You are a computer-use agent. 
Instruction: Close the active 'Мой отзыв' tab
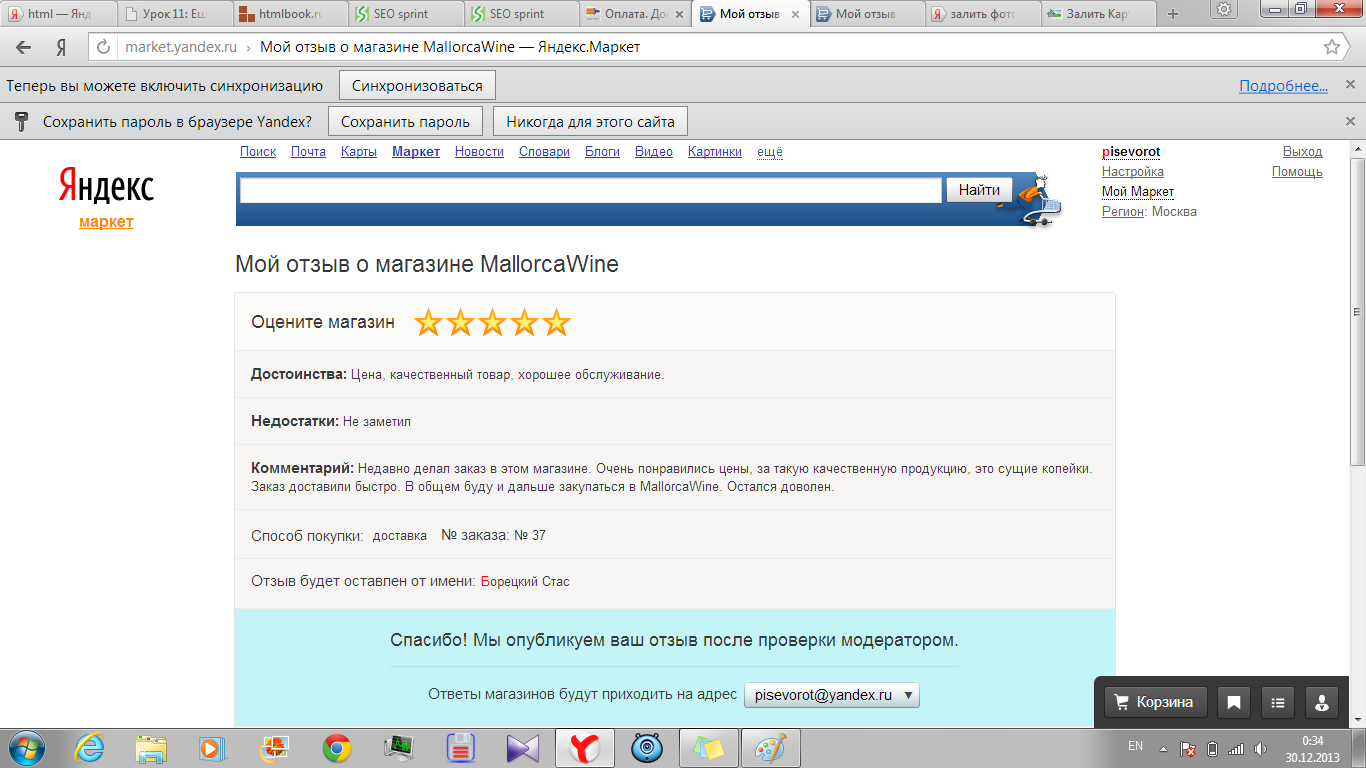pos(797,14)
